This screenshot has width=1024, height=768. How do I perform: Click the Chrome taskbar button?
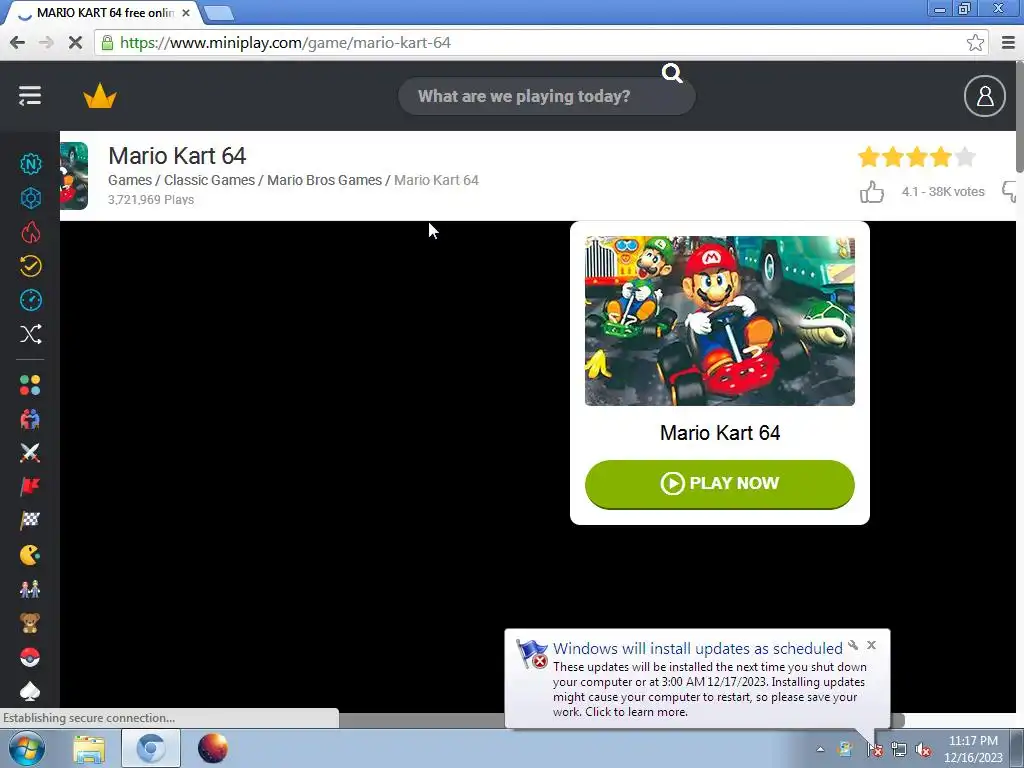(x=151, y=748)
